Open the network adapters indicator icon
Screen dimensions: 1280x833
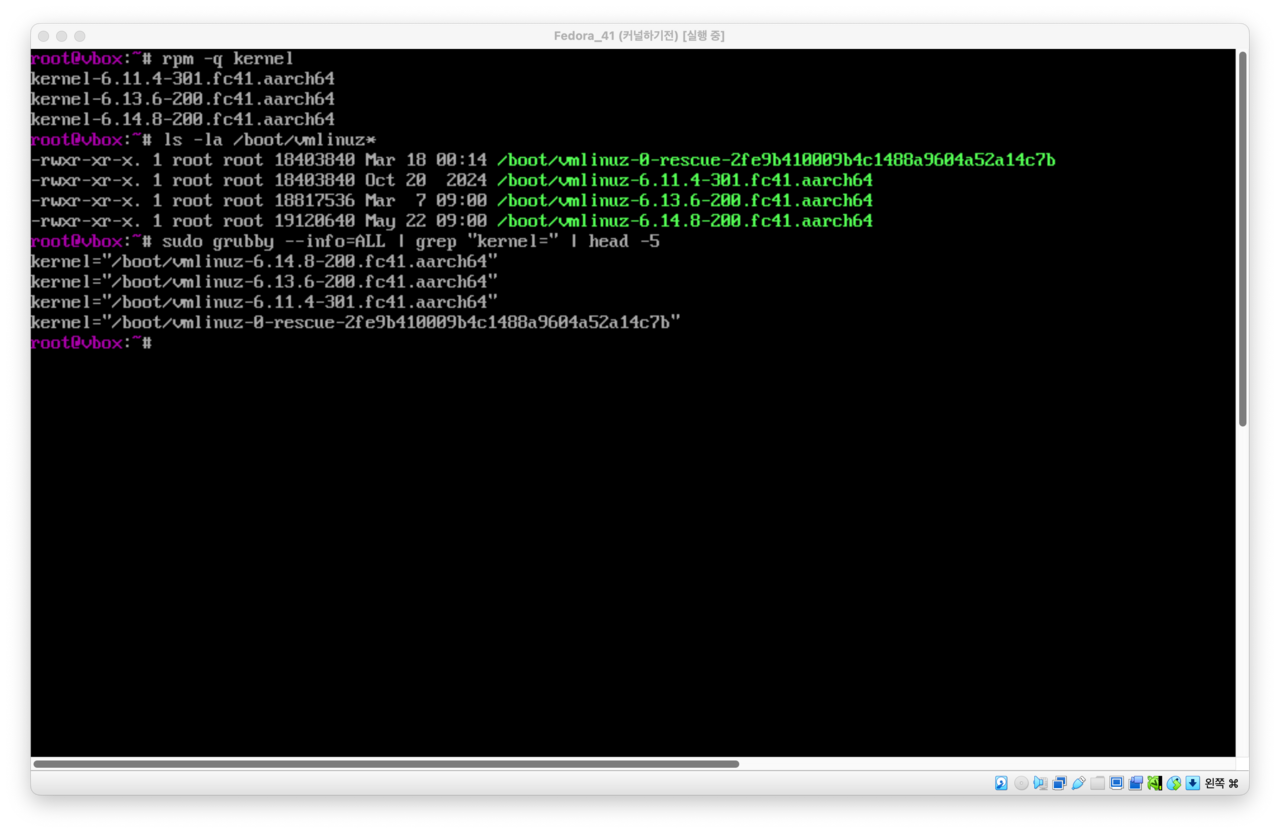1059,783
